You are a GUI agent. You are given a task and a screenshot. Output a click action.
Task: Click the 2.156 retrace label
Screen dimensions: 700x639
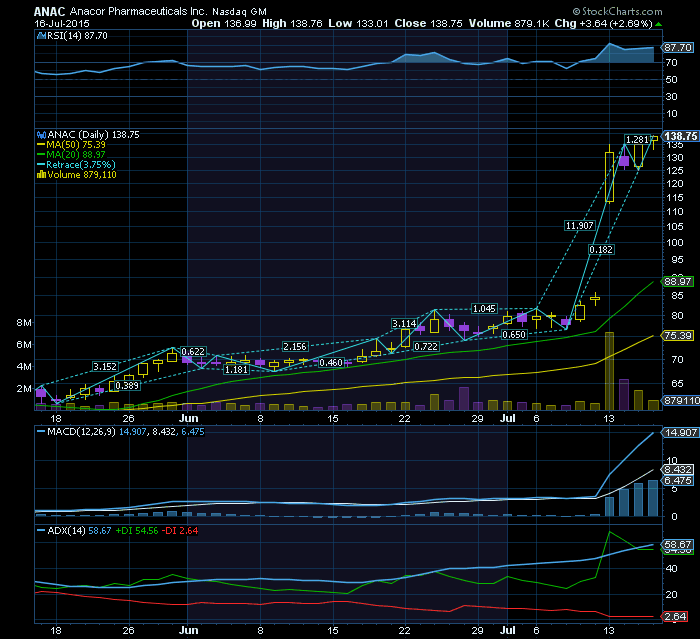[x=295, y=347]
